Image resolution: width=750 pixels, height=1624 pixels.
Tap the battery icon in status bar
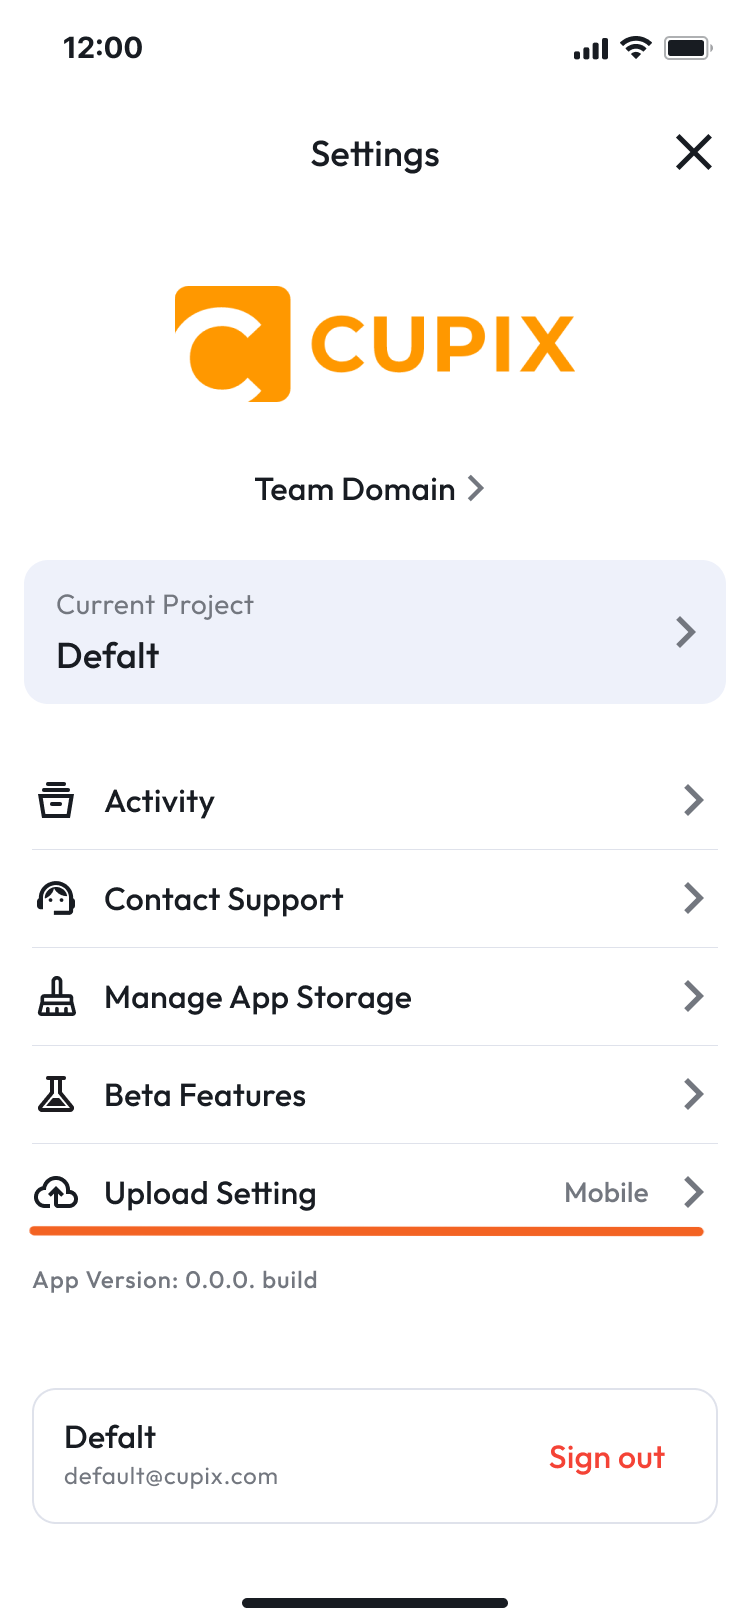click(687, 48)
